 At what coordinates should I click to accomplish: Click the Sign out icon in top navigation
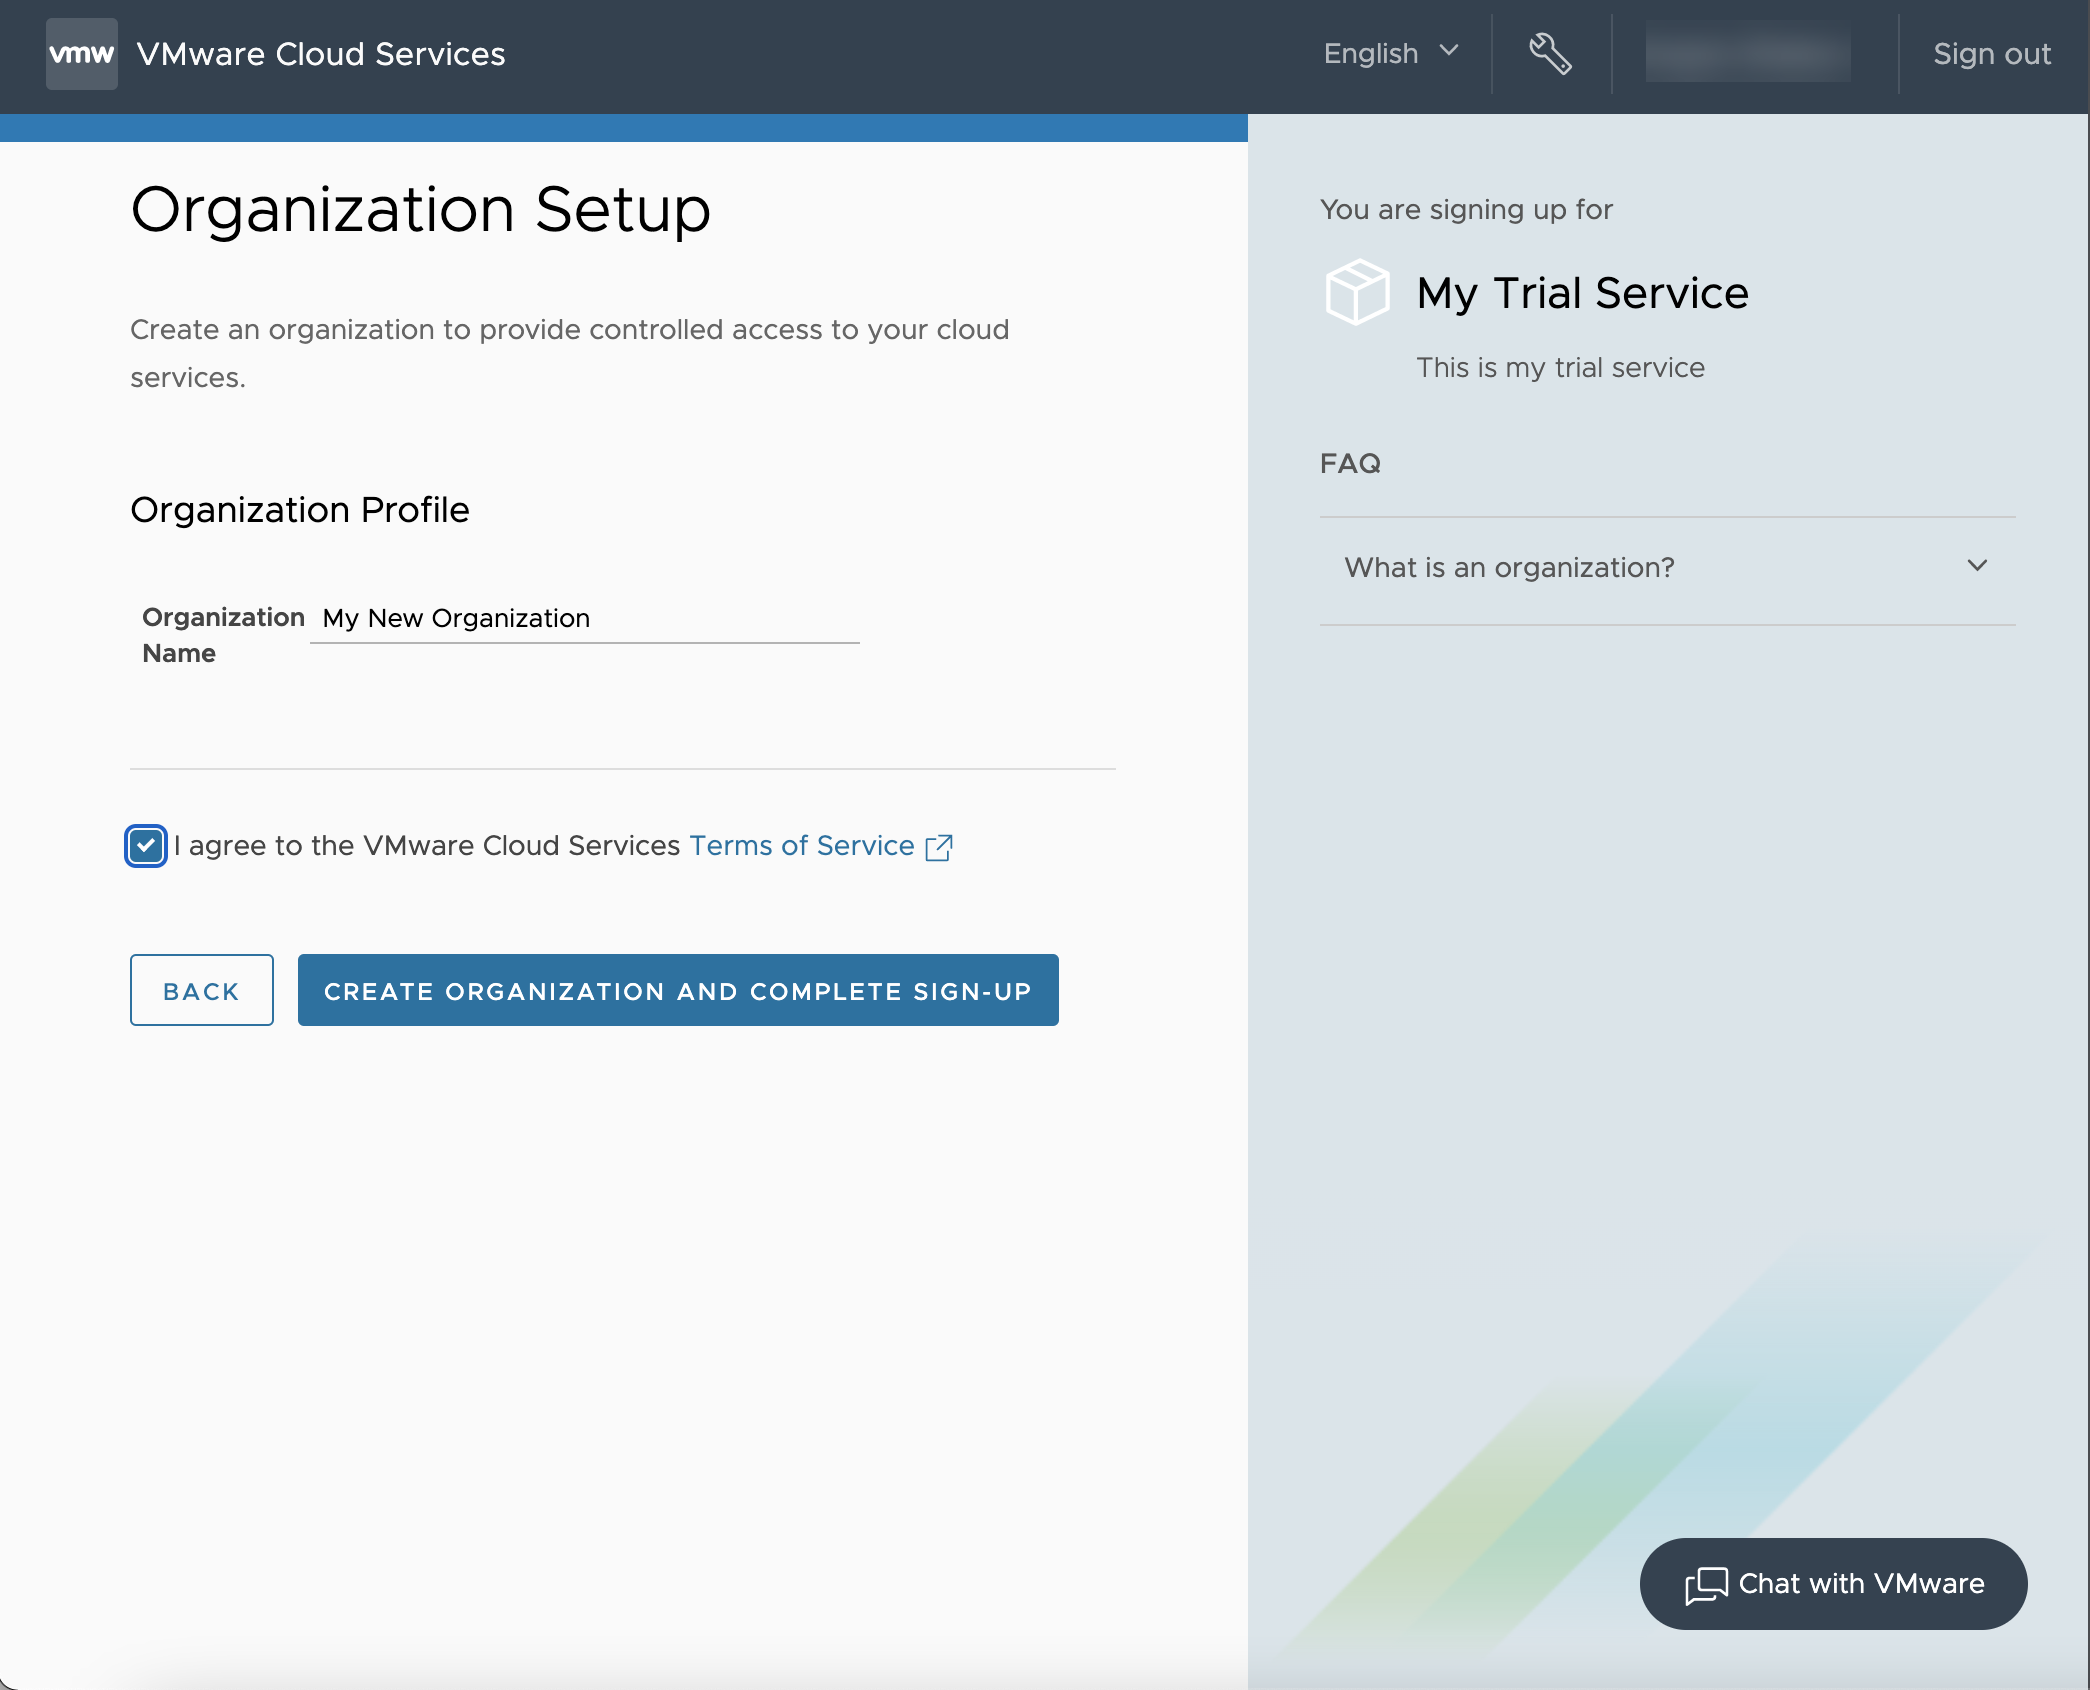tap(1990, 52)
